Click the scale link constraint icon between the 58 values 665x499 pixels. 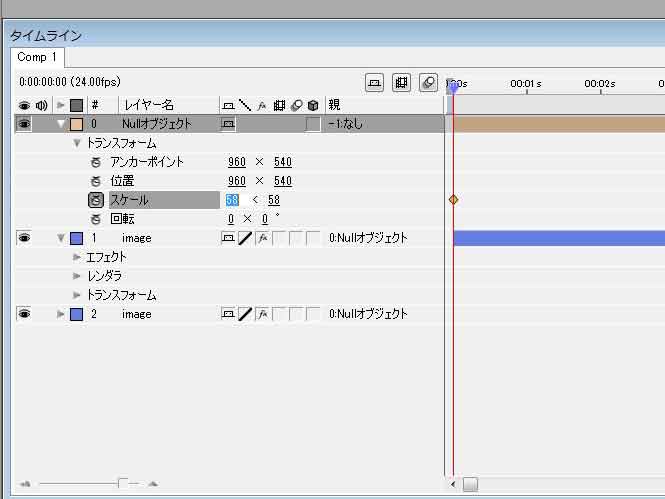click(255, 200)
